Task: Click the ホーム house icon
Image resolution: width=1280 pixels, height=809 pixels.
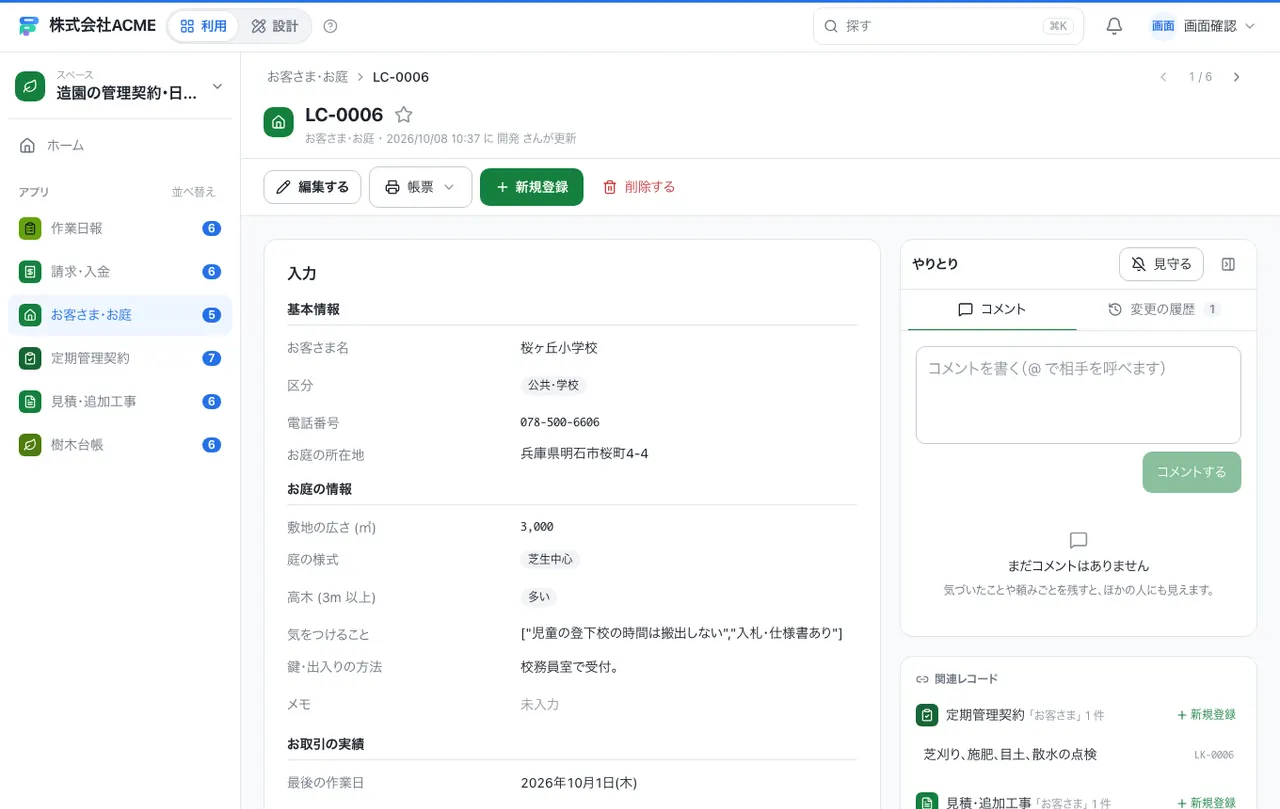Action: 28,145
